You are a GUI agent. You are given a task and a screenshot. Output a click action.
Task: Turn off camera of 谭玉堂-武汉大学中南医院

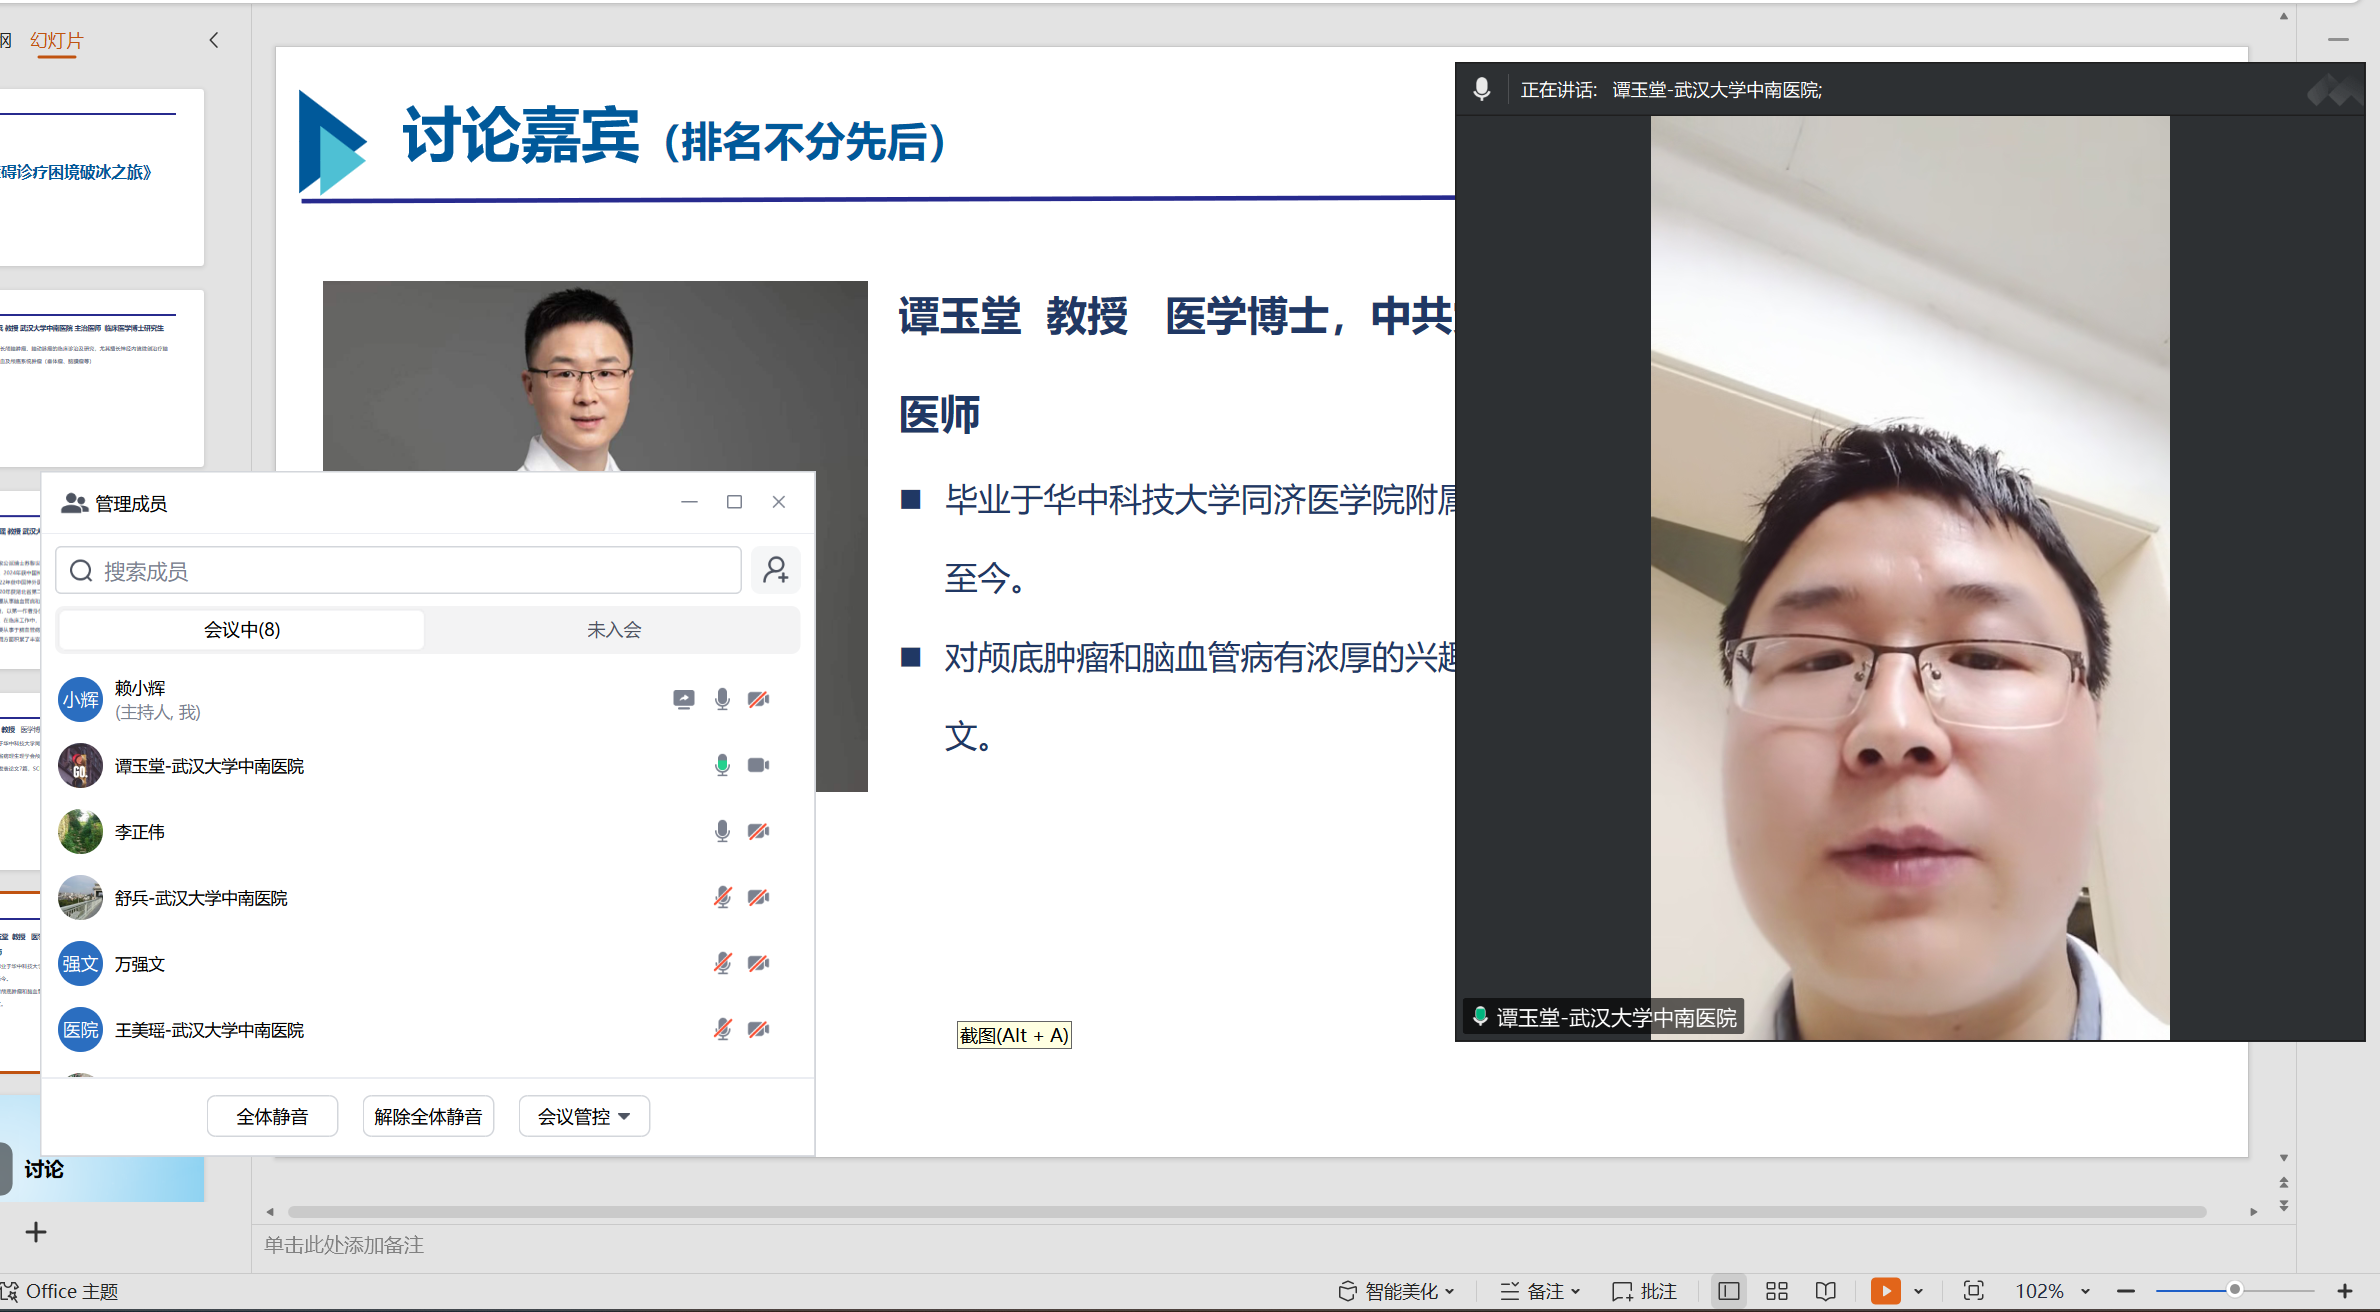759,765
